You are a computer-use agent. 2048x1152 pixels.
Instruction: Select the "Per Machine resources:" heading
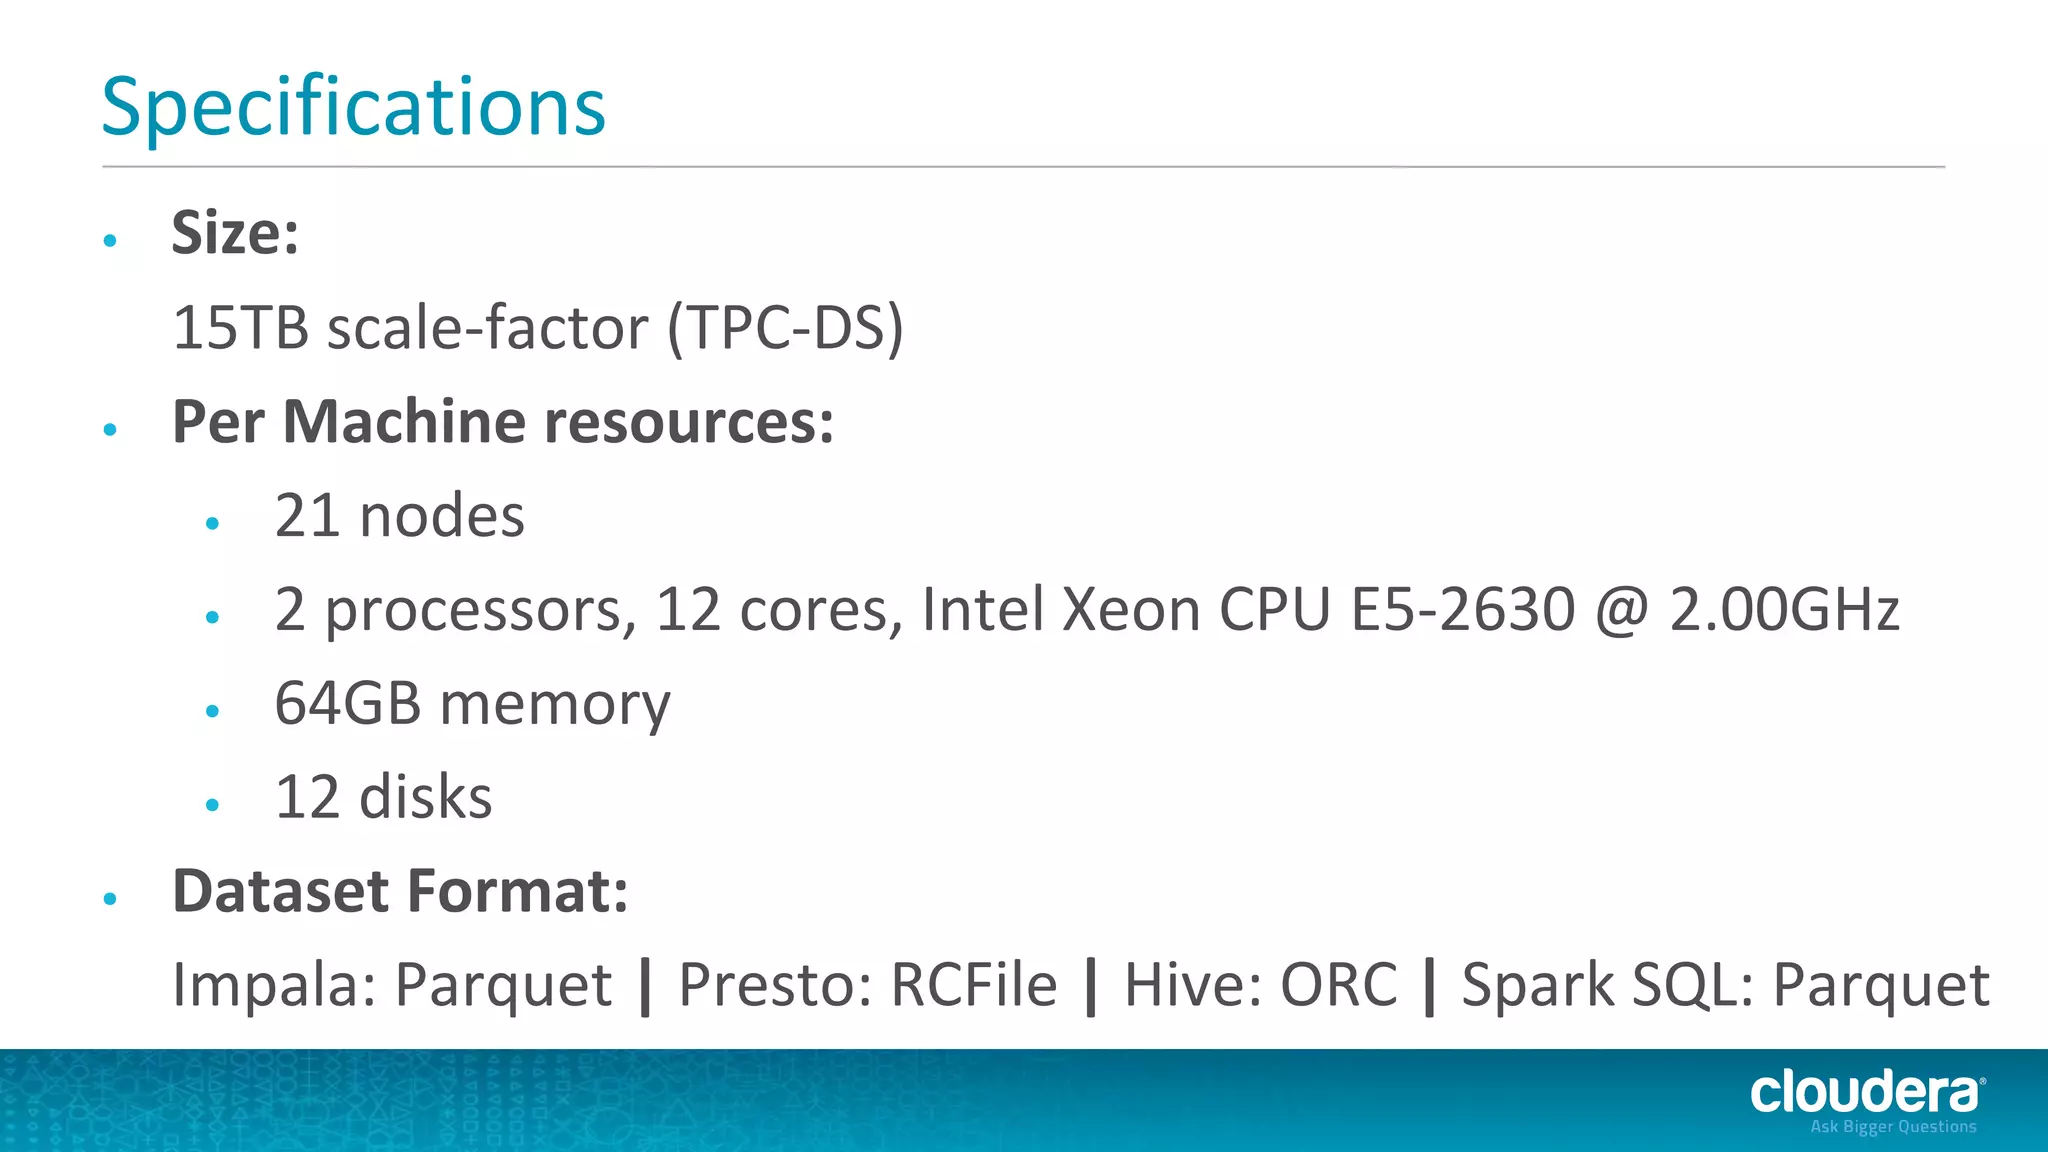point(503,421)
